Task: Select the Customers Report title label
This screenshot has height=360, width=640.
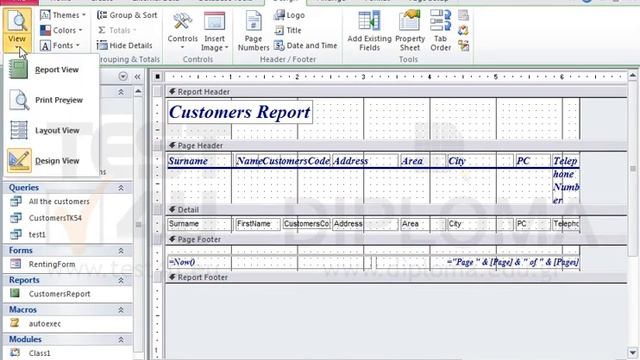Action: pyautogui.click(x=240, y=112)
